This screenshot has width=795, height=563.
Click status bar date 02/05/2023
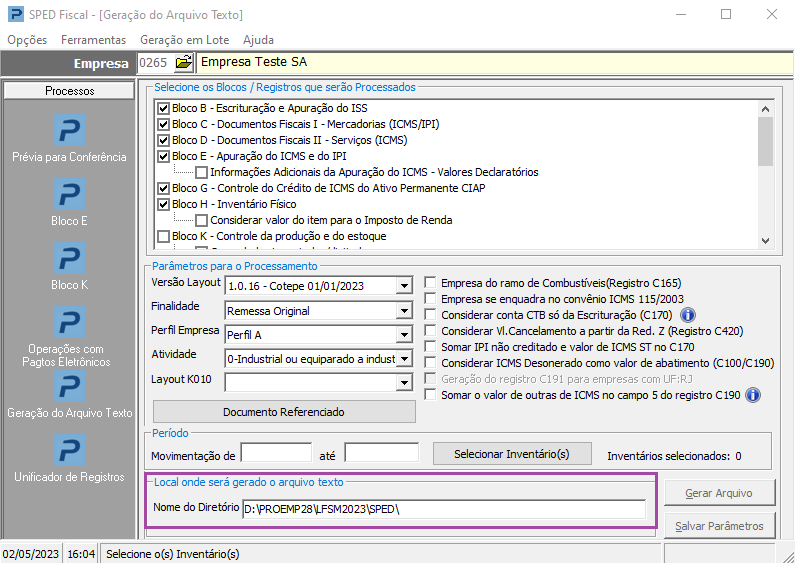(x=31, y=554)
